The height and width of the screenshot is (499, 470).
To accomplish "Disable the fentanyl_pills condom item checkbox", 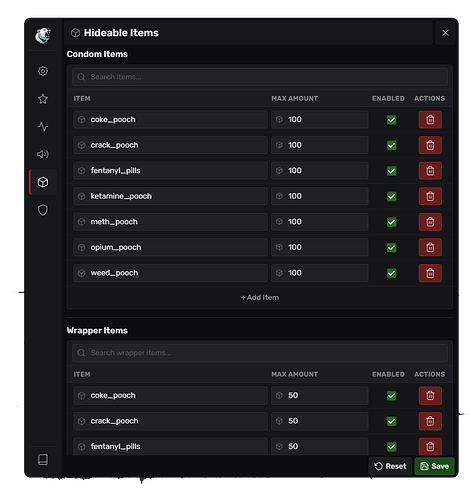I will click(391, 171).
